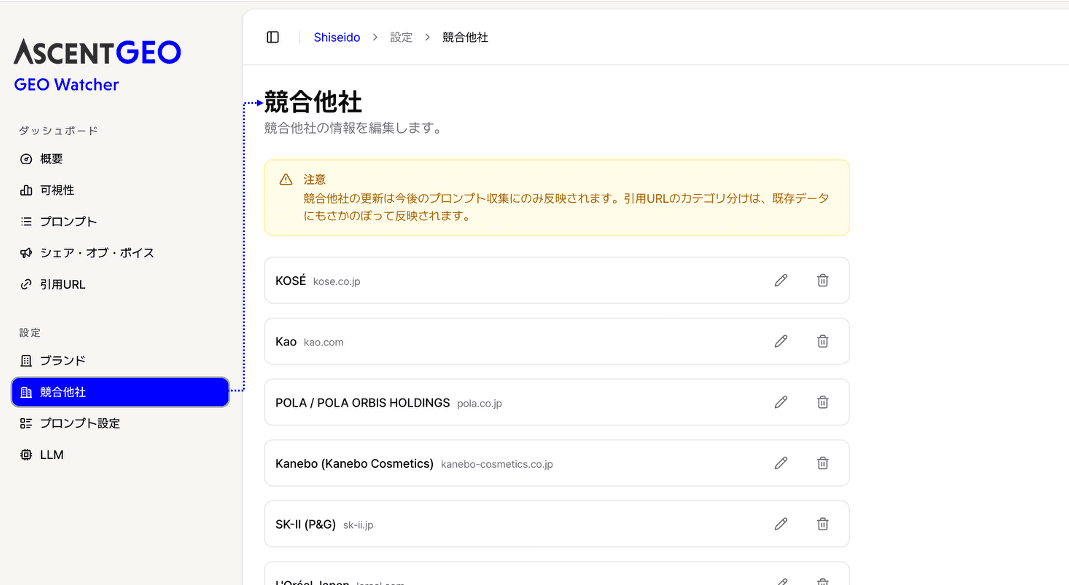Open シェア・オブ・ボイス page
Image resolution: width=1069 pixels, height=585 pixels.
coord(120,253)
